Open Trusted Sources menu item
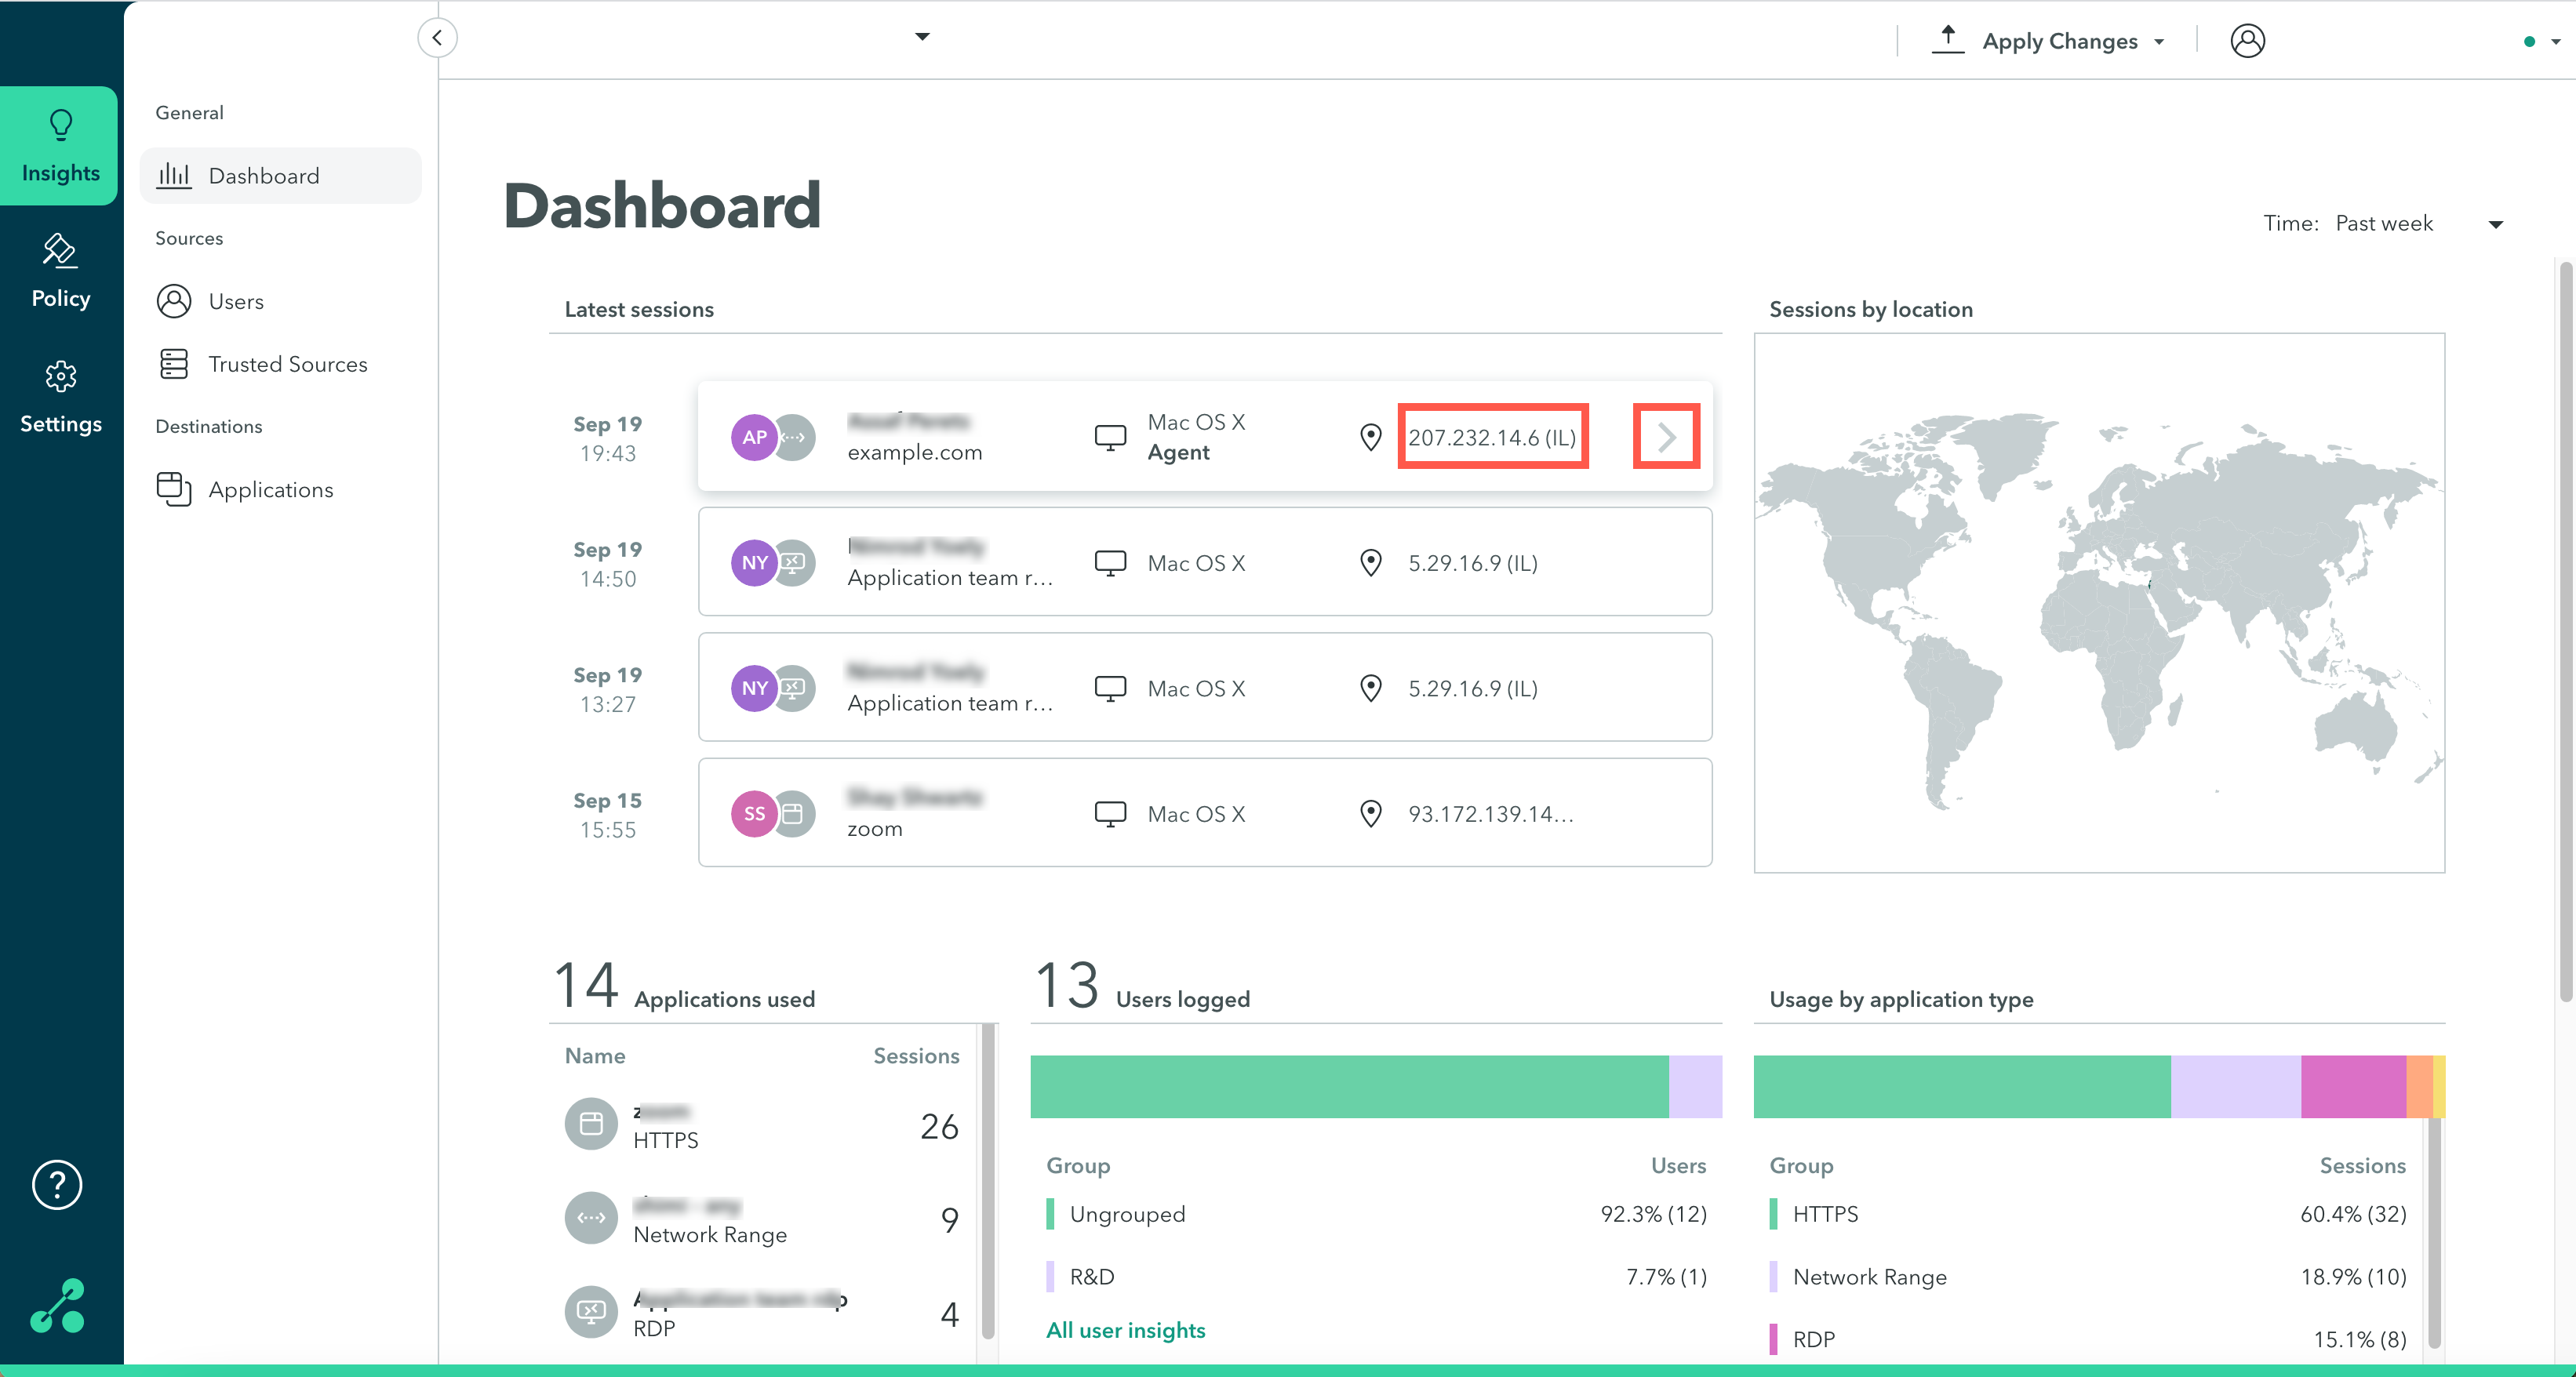2576x1377 pixels. pyautogui.click(x=287, y=365)
